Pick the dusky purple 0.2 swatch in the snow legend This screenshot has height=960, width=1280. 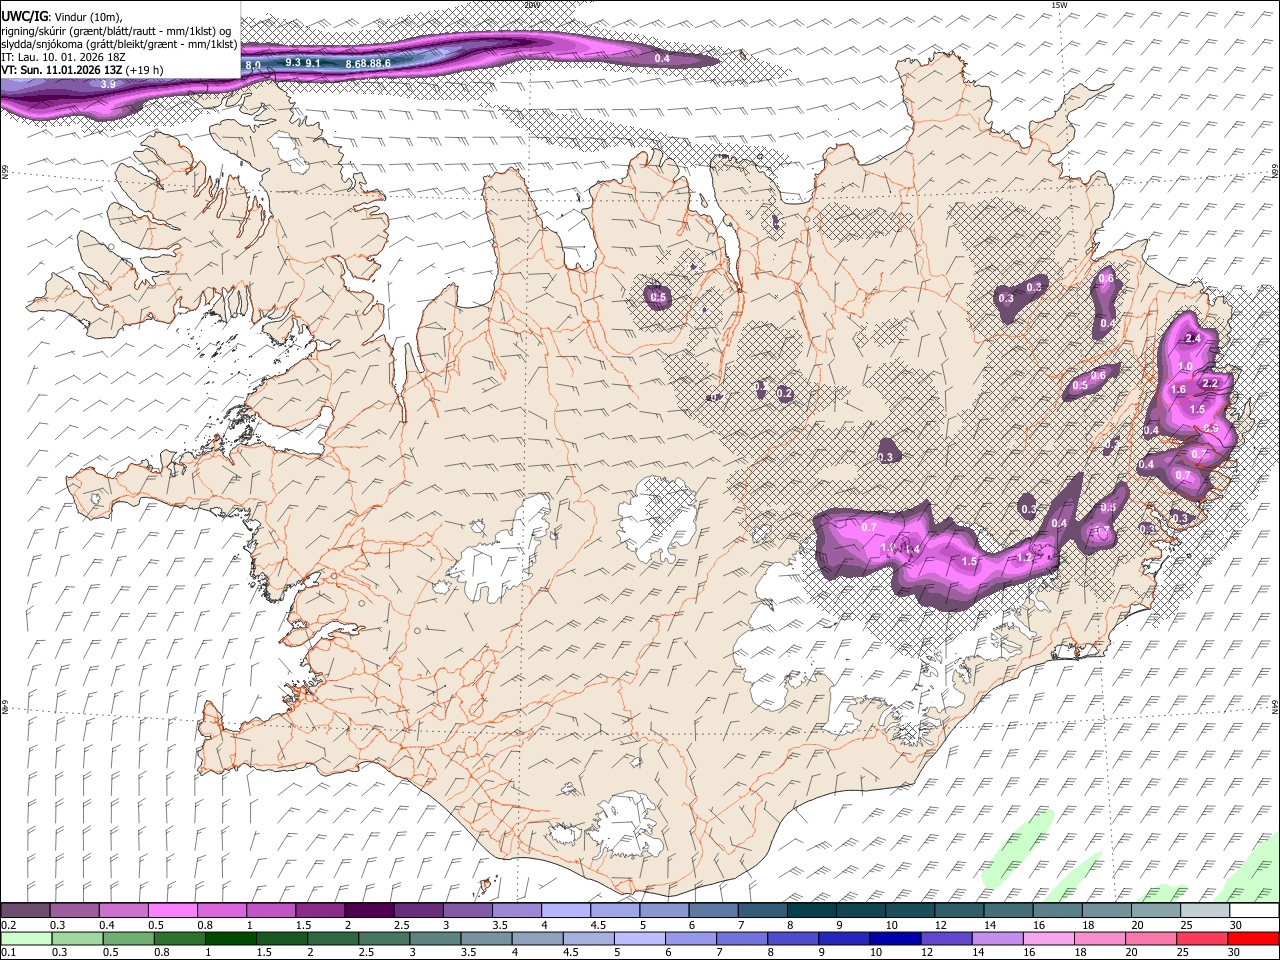pyautogui.click(x=25, y=911)
